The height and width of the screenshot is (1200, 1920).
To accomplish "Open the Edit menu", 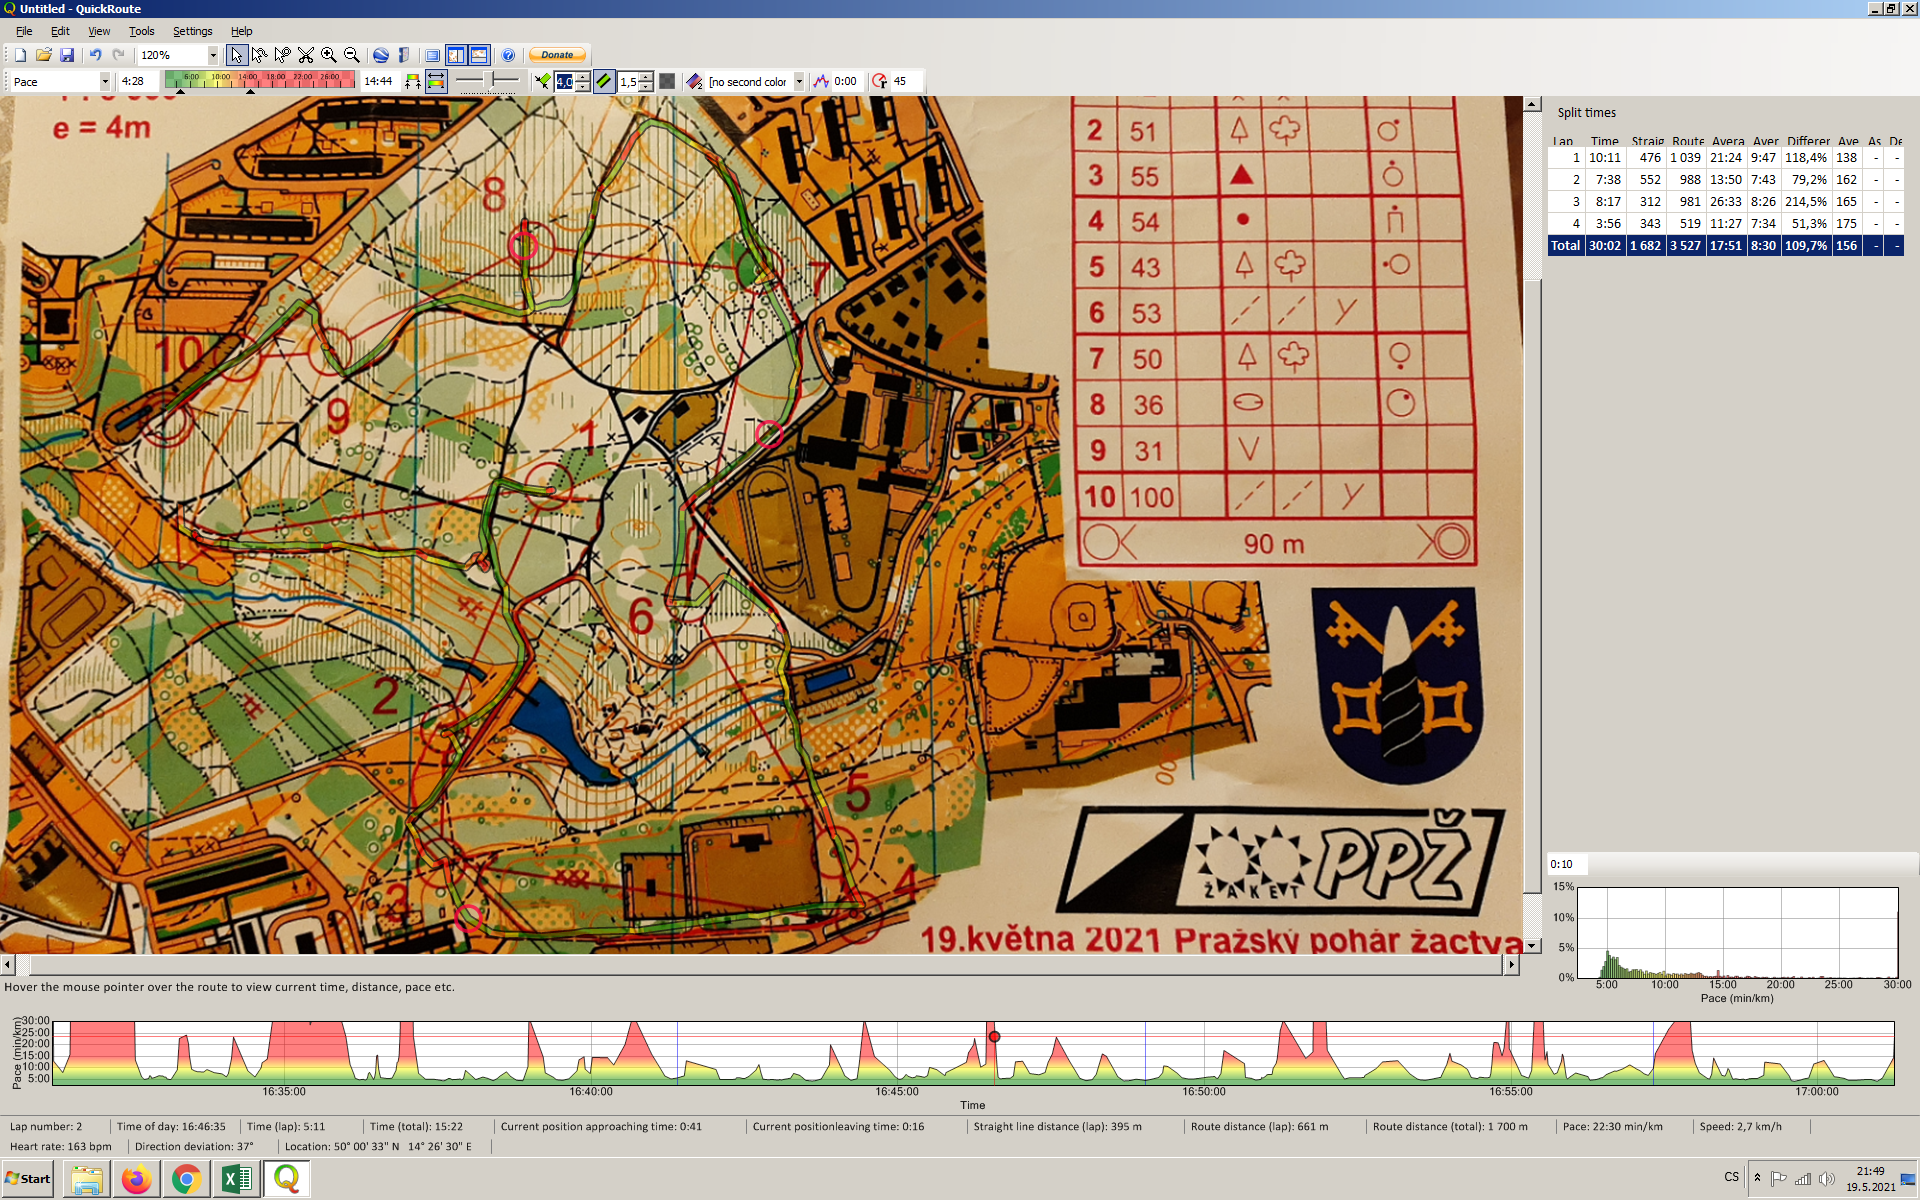I will coord(60,31).
